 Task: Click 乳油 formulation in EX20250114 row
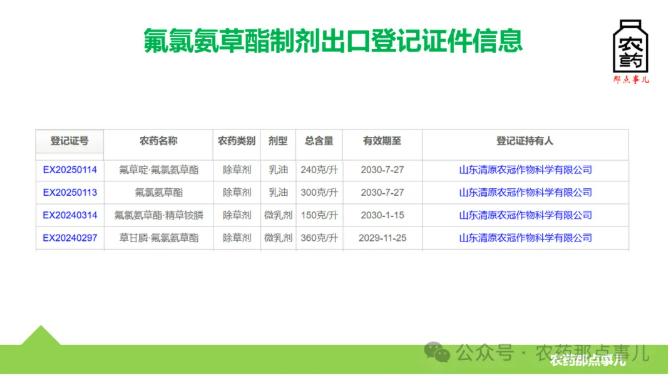click(278, 170)
